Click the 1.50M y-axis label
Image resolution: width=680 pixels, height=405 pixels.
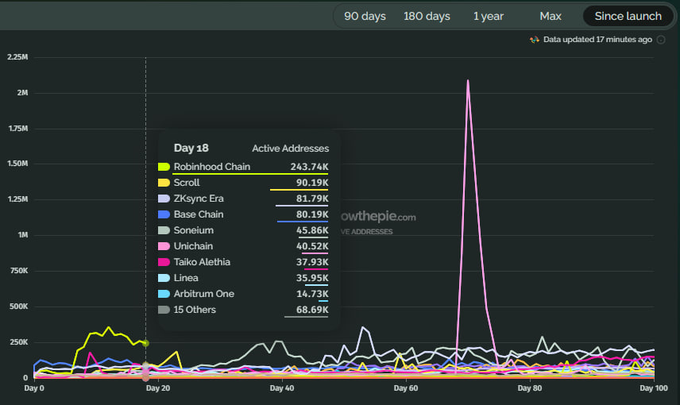18,163
